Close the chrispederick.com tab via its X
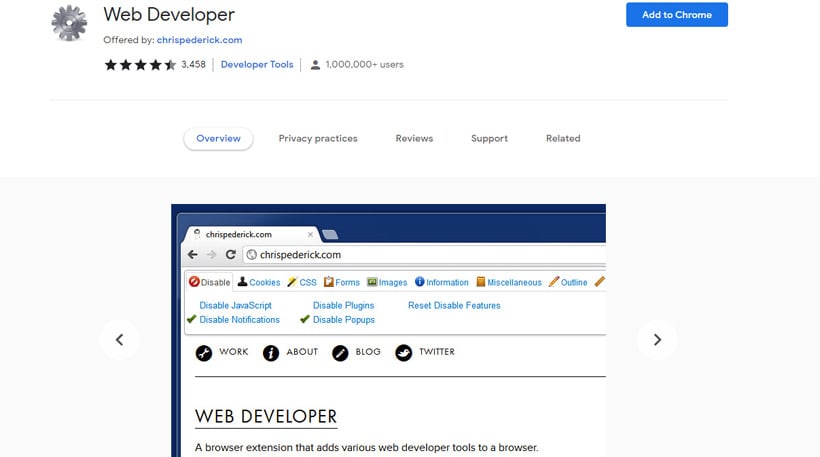This screenshot has width=820, height=457. click(x=310, y=234)
